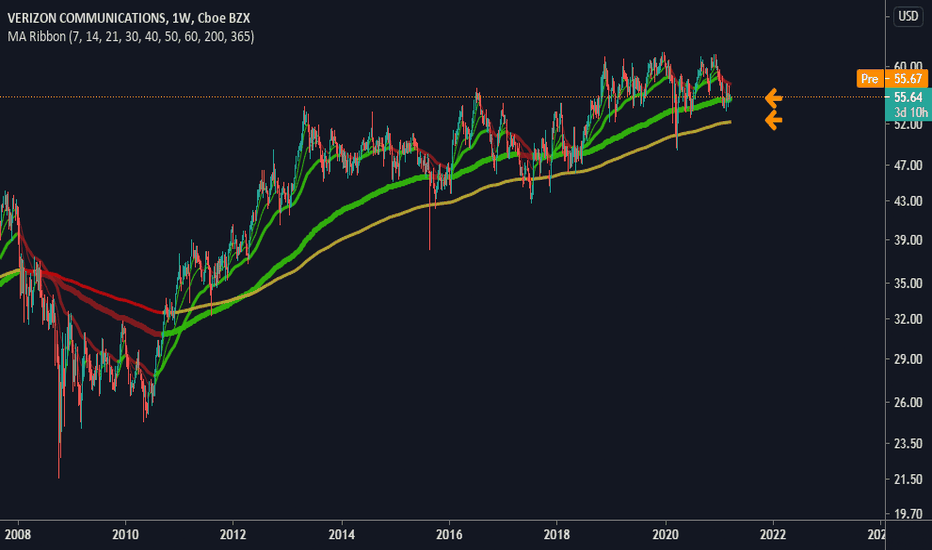
Task: Click the 29.00 price axis label
Action: tap(908, 359)
